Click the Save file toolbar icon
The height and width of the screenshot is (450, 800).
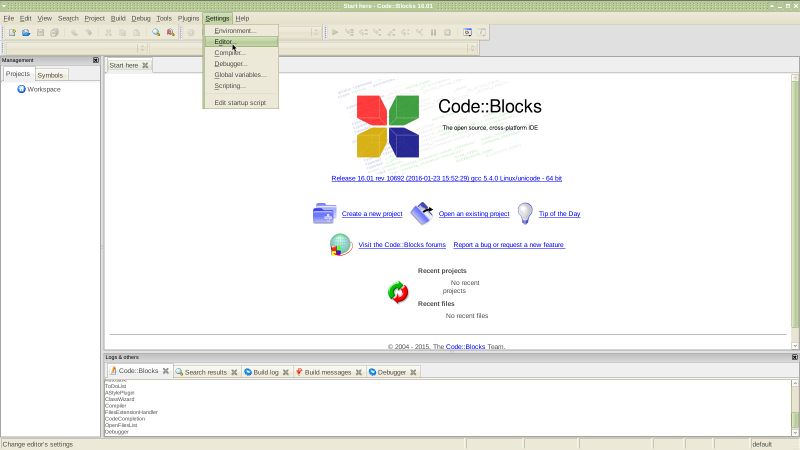coord(40,32)
